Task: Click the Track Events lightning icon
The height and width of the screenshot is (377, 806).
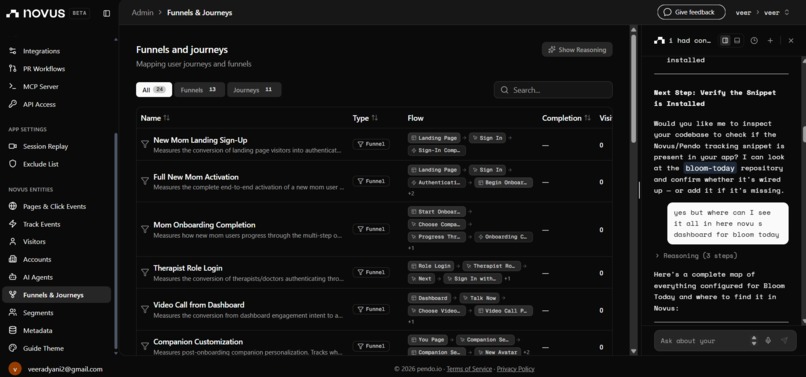Action: pos(13,224)
